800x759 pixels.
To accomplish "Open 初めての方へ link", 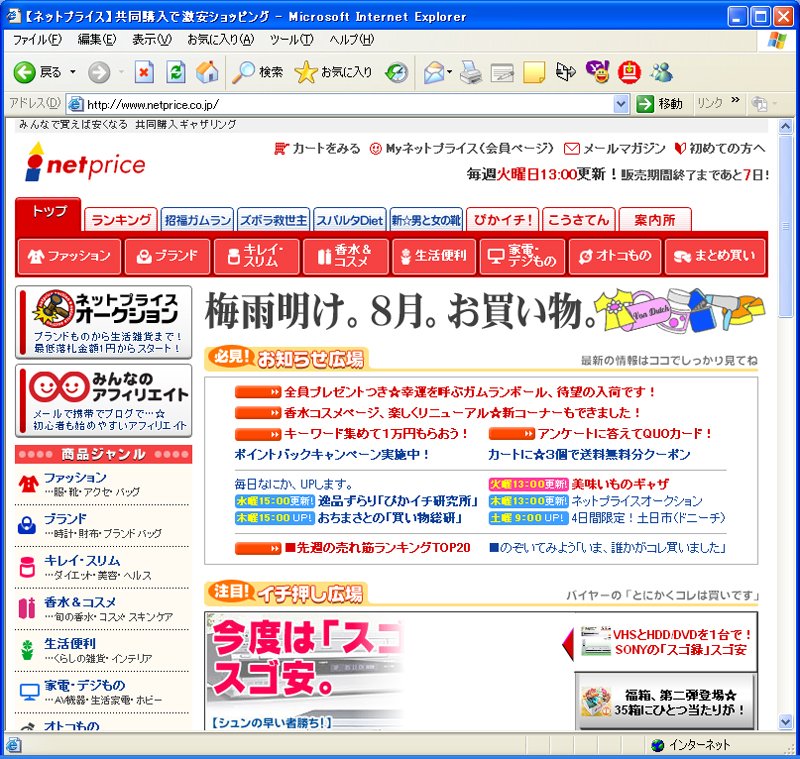I will click(719, 148).
